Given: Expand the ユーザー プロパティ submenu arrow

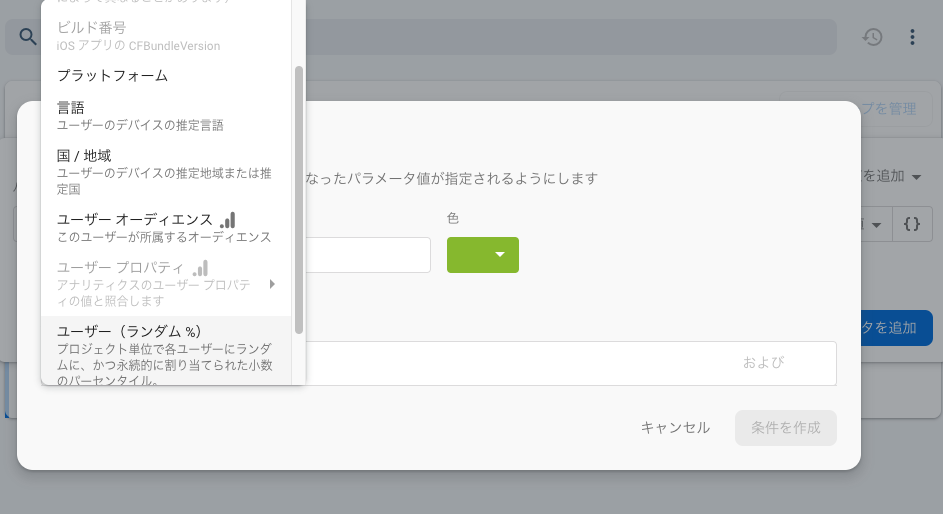Looking at the screenshot, I should [x=272, y=284].
